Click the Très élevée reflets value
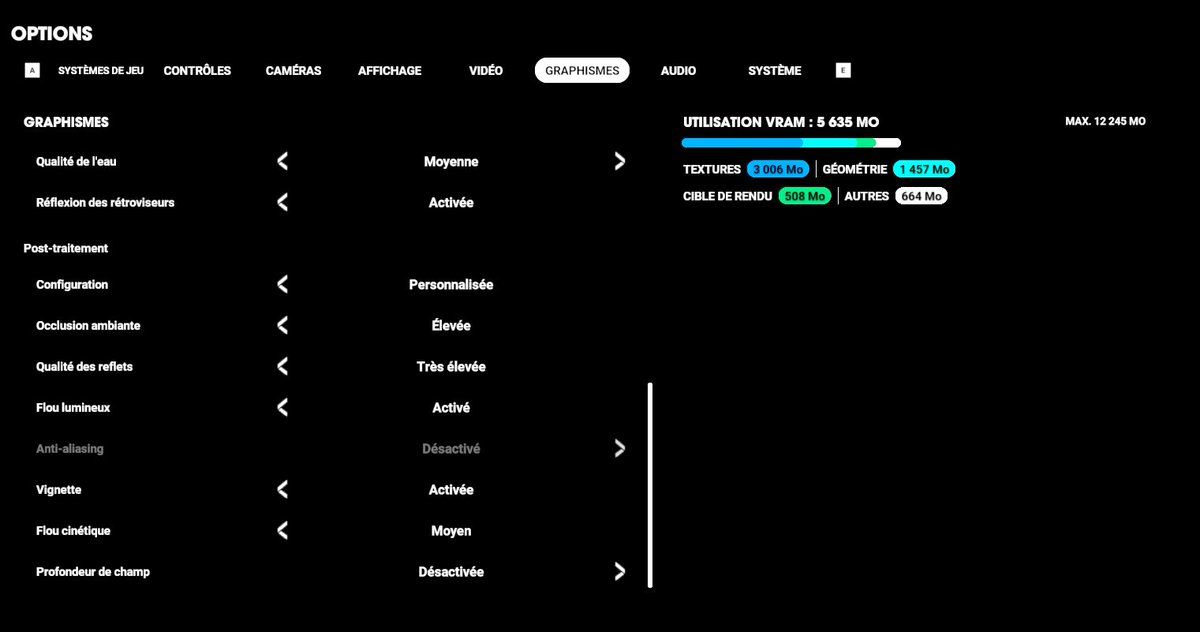Image resolution: width=1200 pixels, height=632 pixels. (x=451, y=367)
